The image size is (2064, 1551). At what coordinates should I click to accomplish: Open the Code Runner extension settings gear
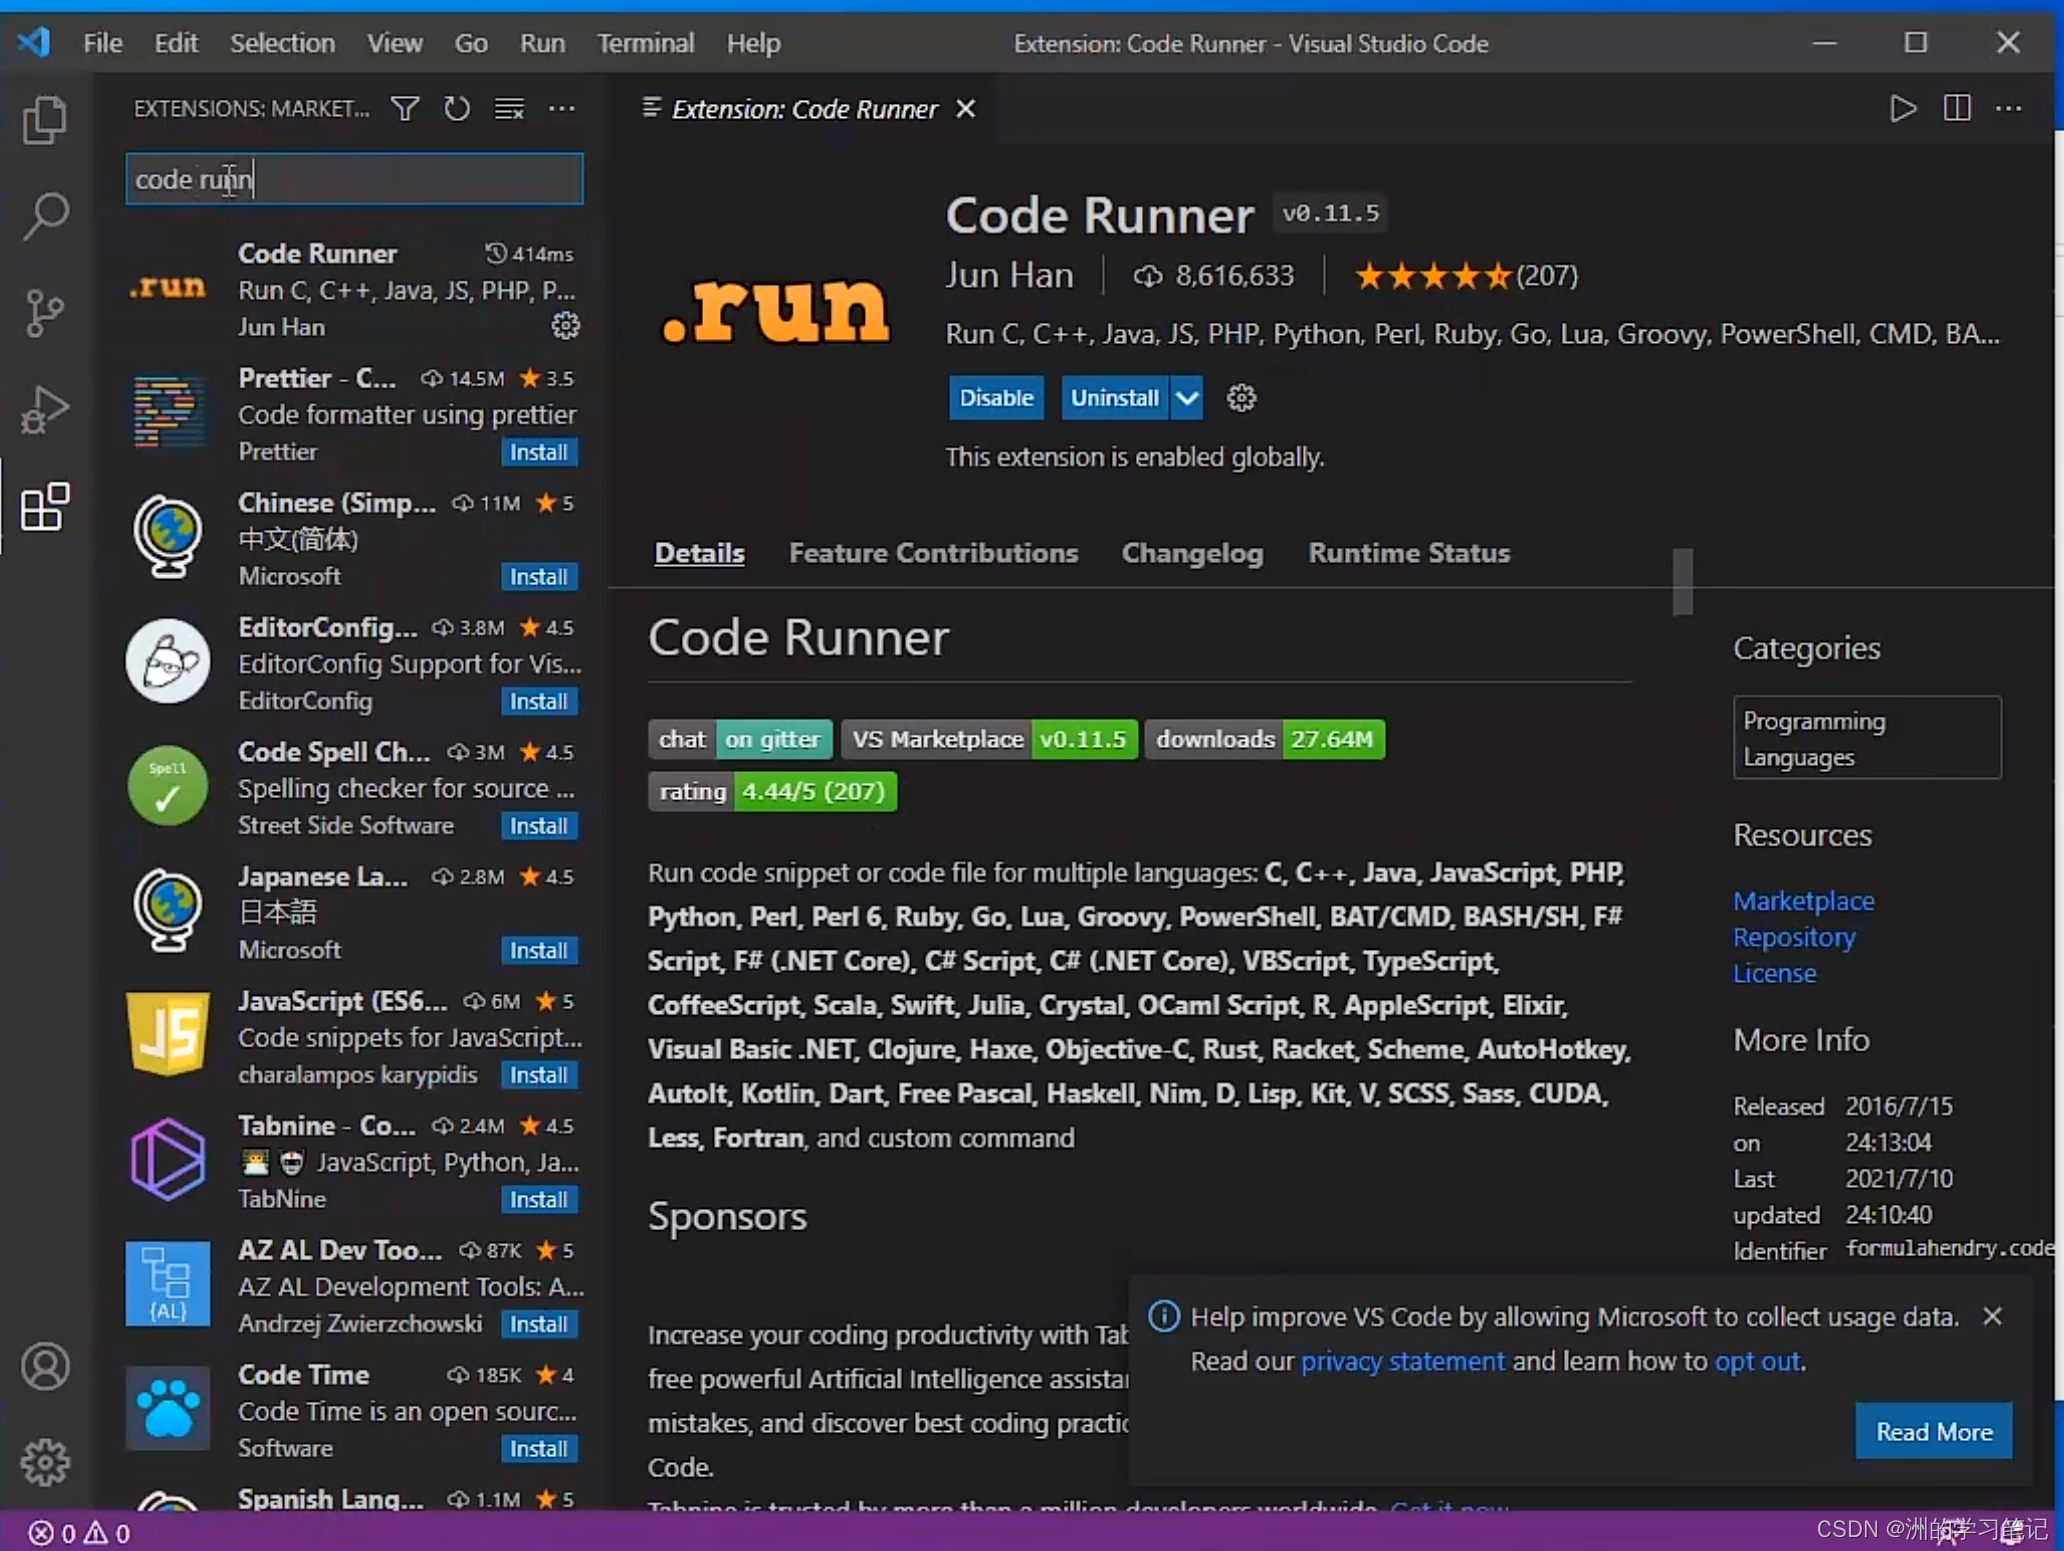tap(1241, 398)
